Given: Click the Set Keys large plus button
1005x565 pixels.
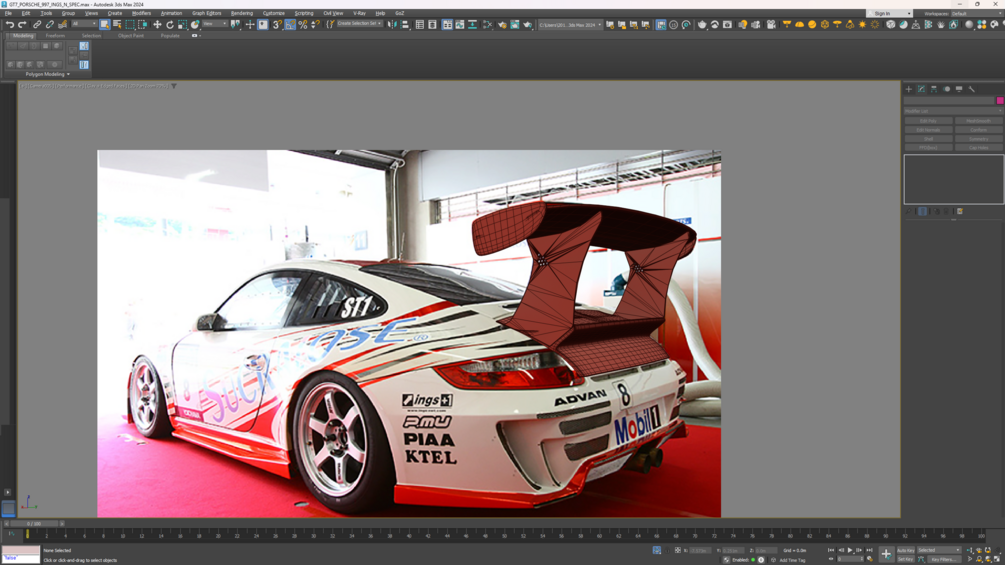Looking at the screenshot, I should click(x=886, y=554).
